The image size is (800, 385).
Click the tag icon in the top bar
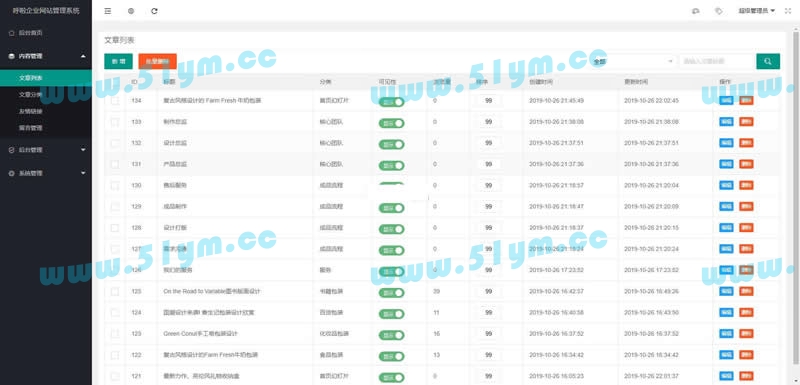(x=719, y=11)
